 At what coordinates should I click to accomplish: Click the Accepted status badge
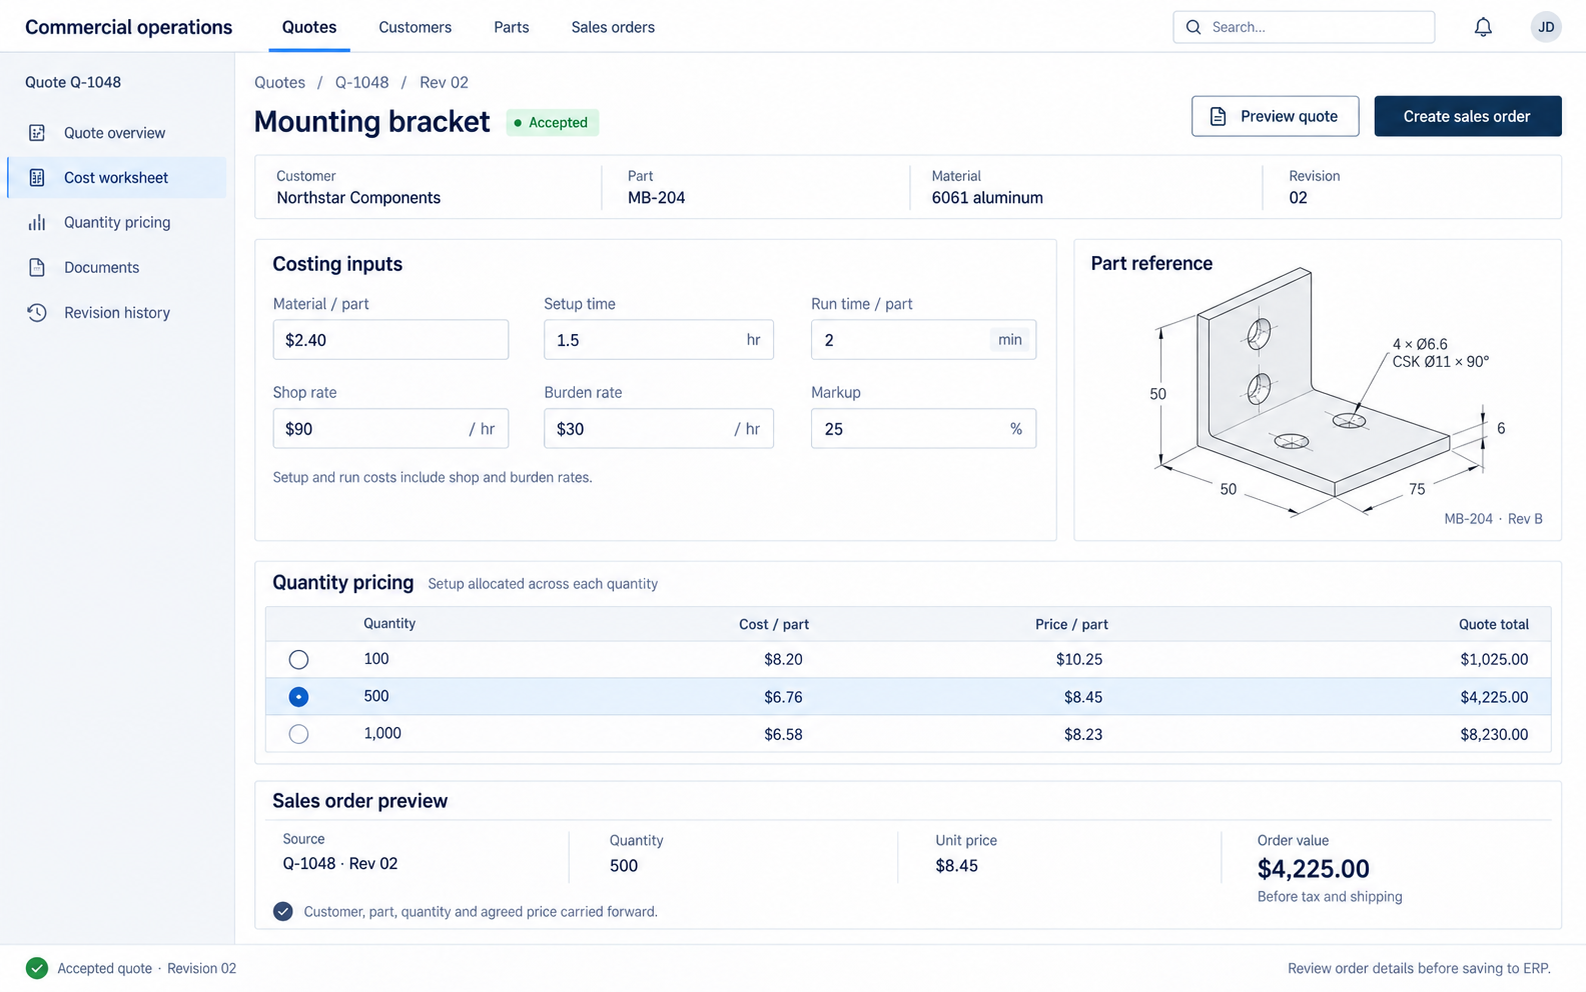pyautogui.click(x=552, y=123)
